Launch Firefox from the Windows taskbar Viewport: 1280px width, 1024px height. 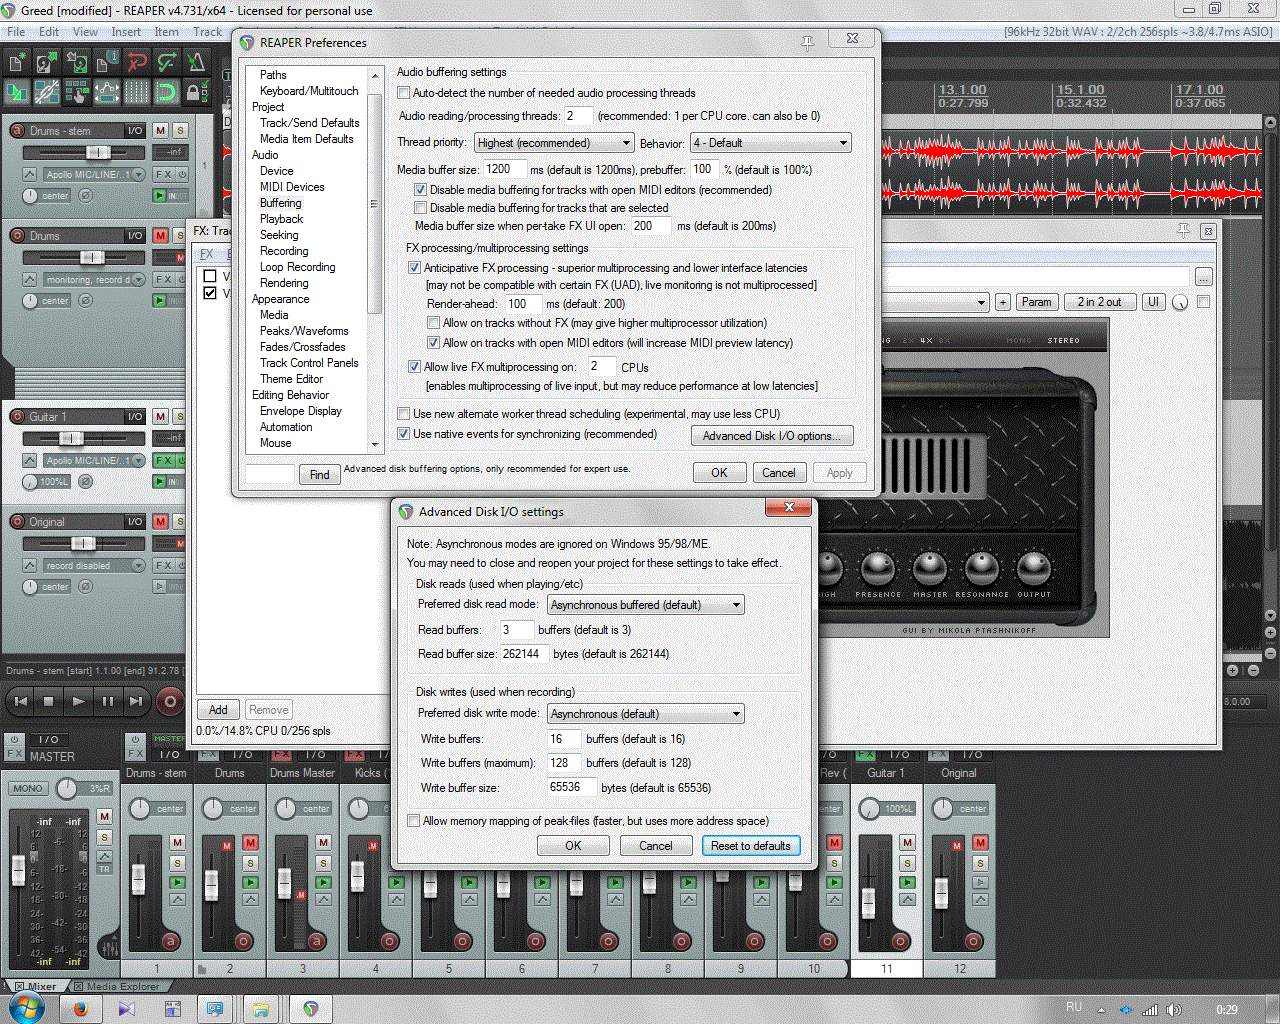80,1008
